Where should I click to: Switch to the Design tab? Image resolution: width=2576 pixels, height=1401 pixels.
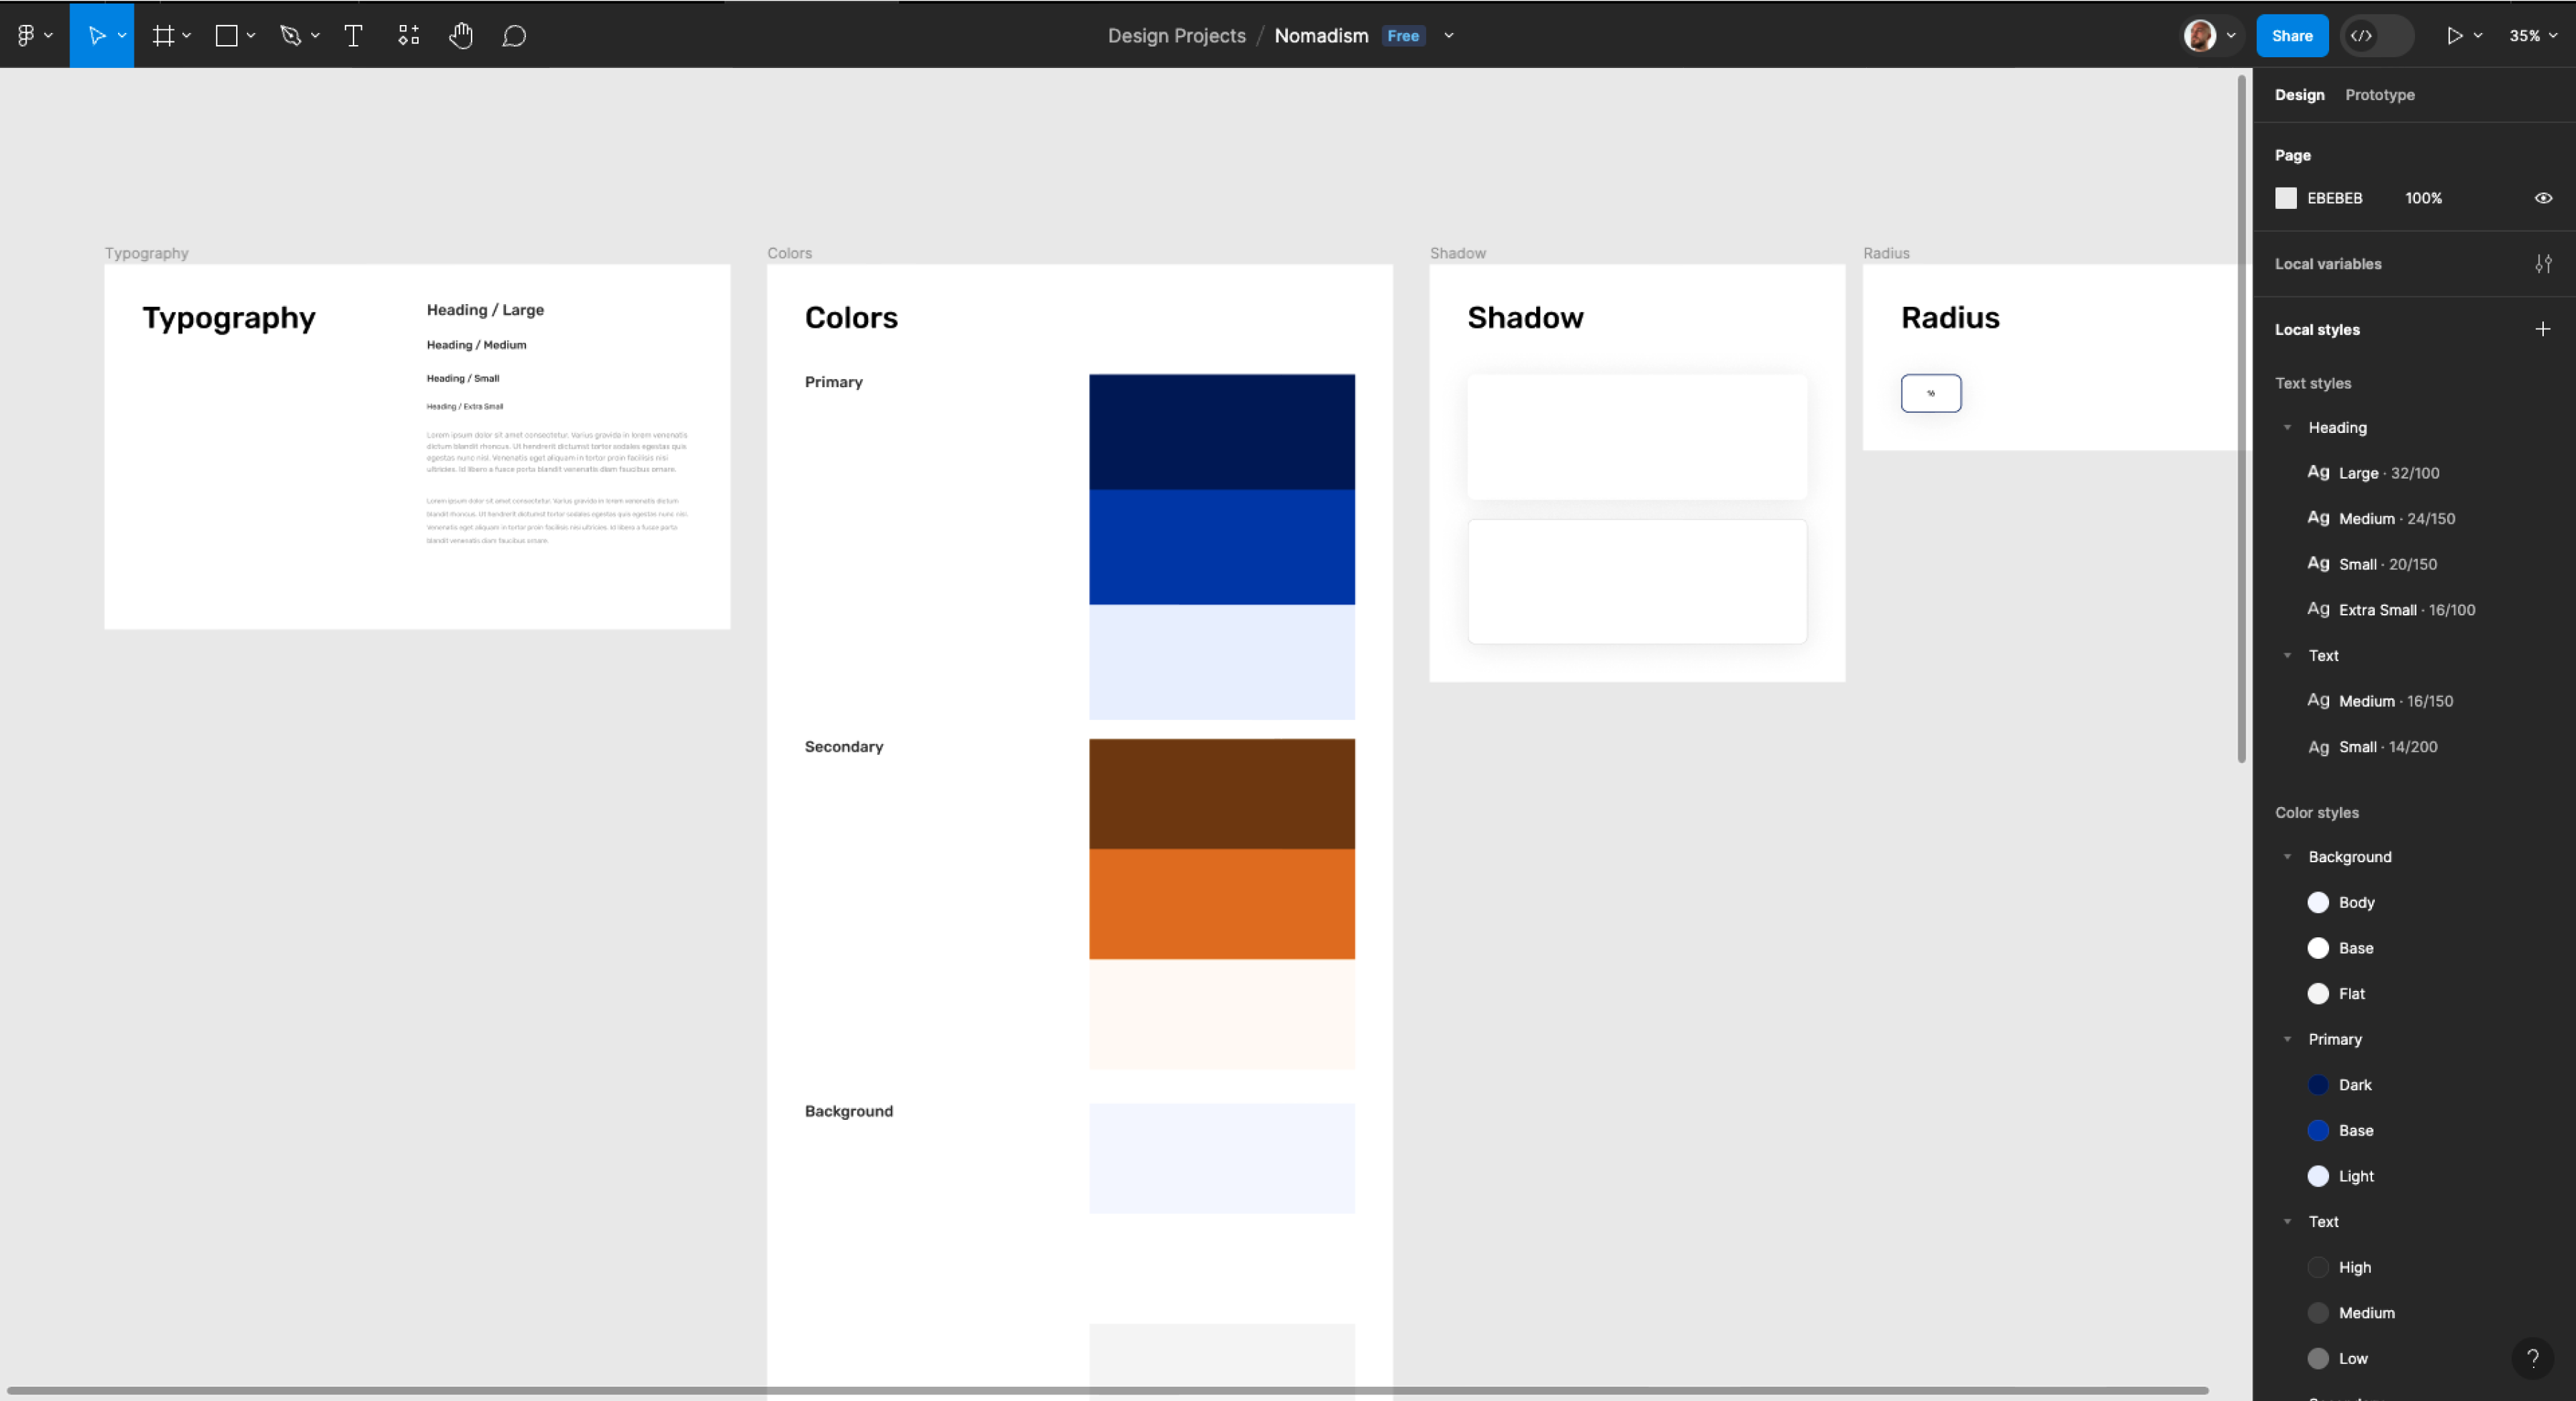click(x=2299, y=95)
